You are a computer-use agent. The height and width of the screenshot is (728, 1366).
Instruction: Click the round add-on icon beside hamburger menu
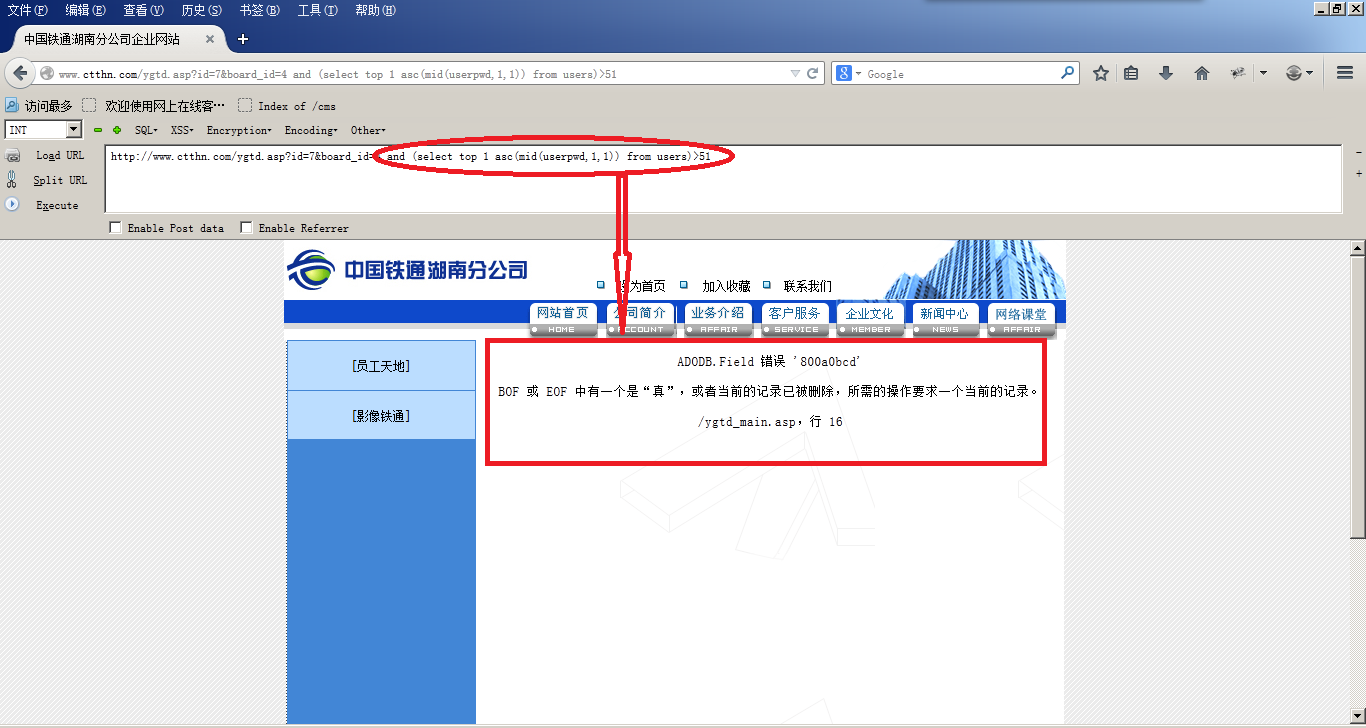coord(1294,73)
